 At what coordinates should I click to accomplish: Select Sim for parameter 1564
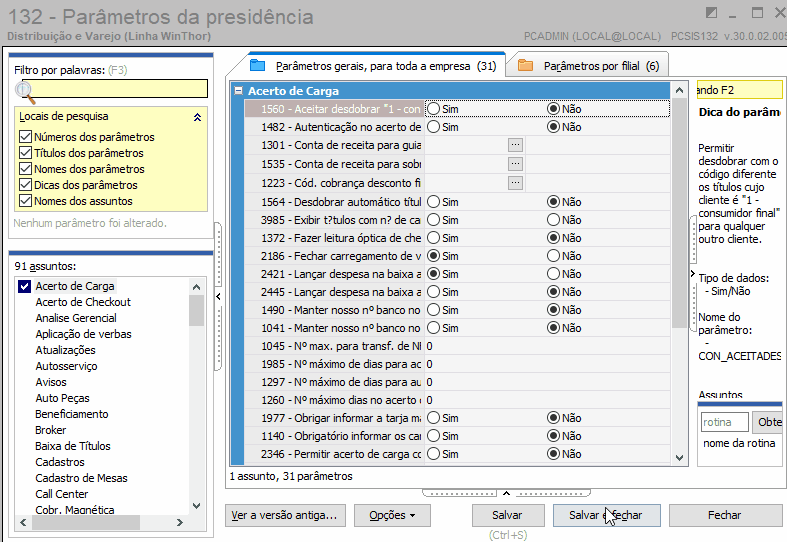(434, 202)
